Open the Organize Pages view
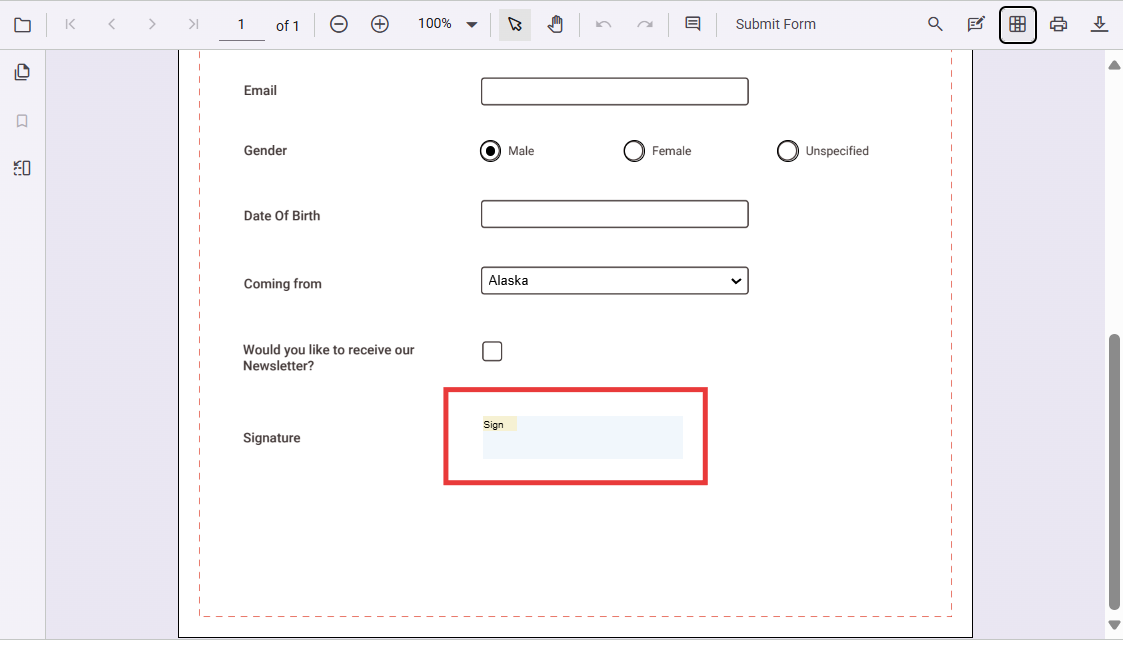Image resolution: width=1123 pixels, height=661 pixels. coord(1017,24)
